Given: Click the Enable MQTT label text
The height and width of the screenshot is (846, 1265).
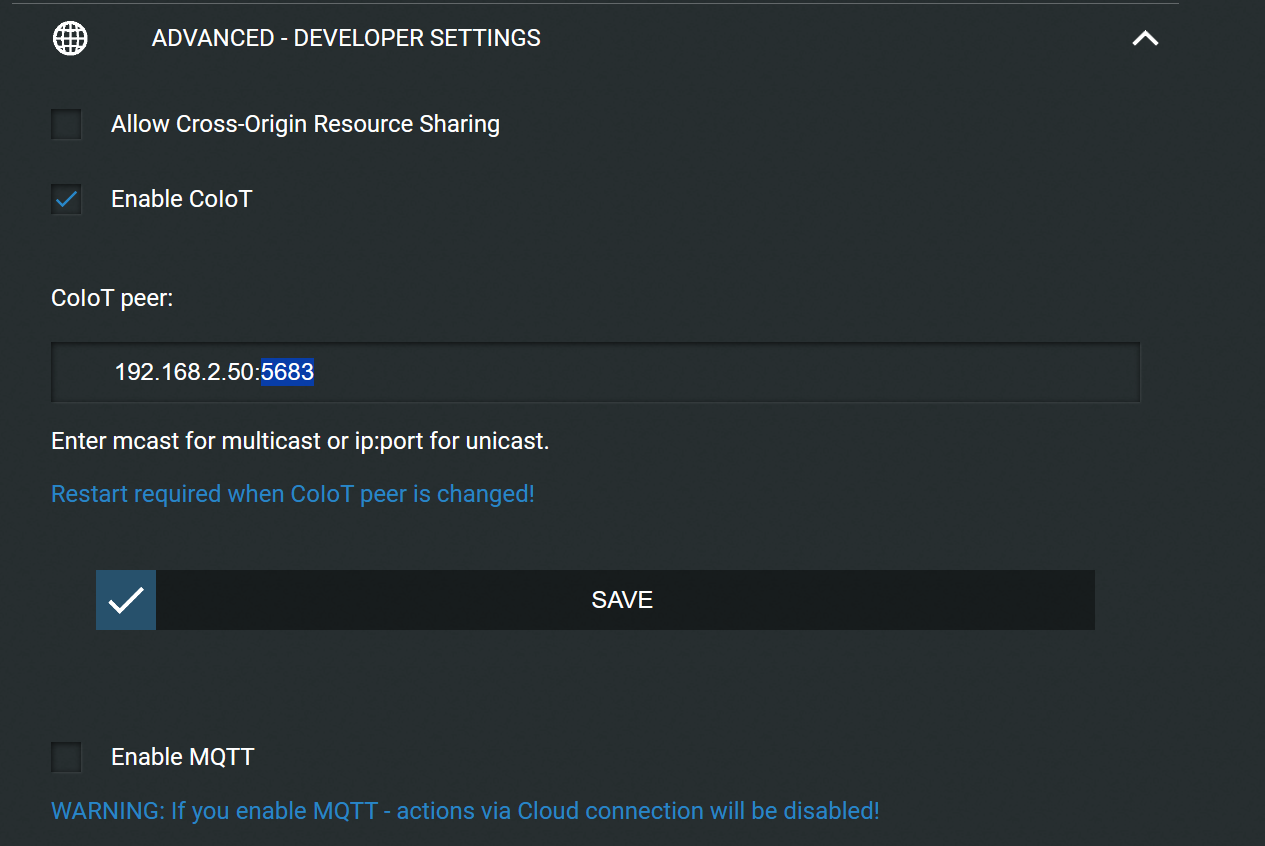Looking at the screenshot, I should click(182, 757).
